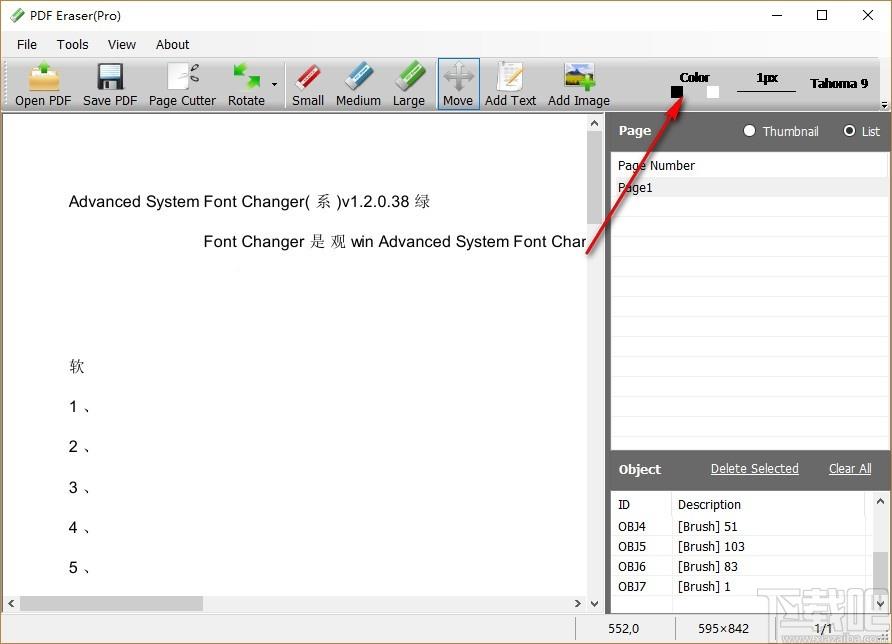Image resolution: width=892 pixels, height=644 pixels.
Task: Change the Tahoma 9 font setting
Action: point(839,84)
